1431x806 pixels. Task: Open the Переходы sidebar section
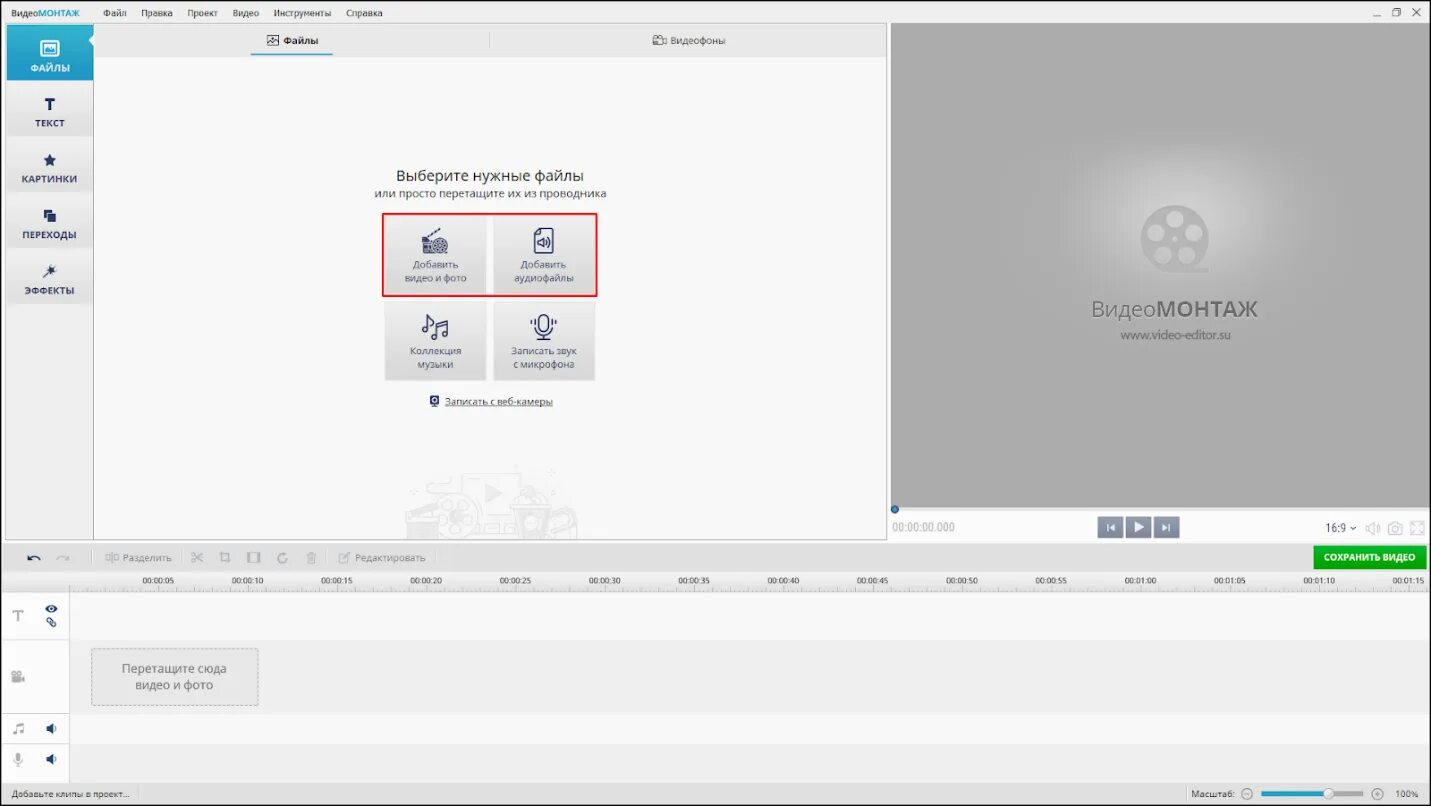(x=49, y=222)
